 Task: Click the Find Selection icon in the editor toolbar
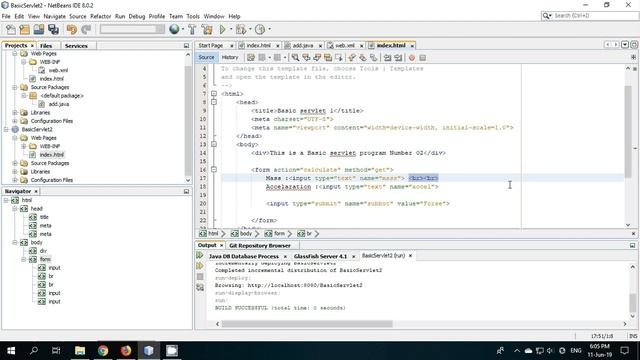295,58
